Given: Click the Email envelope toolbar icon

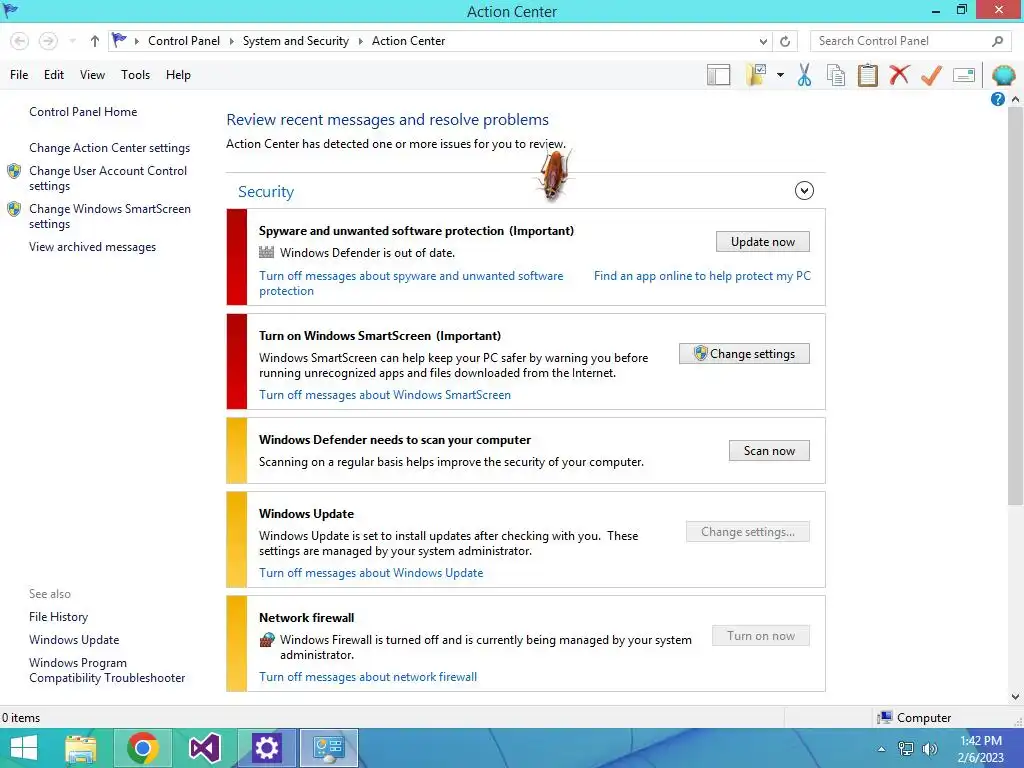Looking at the screenshot, I should pyautogui.click(x=964, y=75).
